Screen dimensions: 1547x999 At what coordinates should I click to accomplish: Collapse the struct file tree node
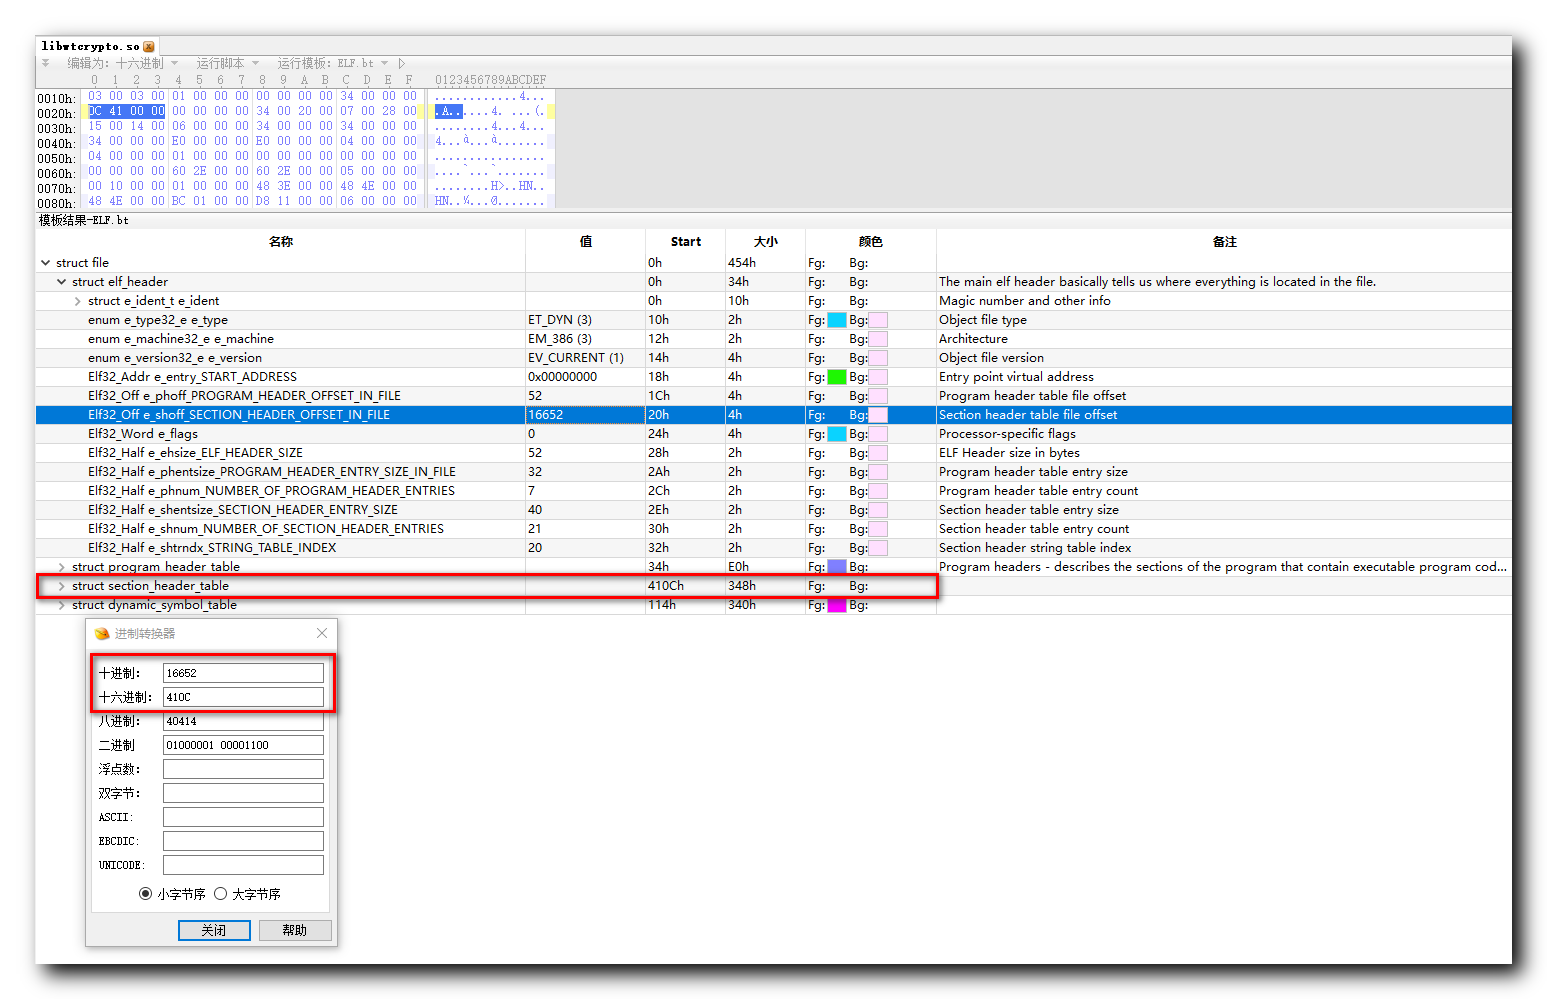[45, 263]
